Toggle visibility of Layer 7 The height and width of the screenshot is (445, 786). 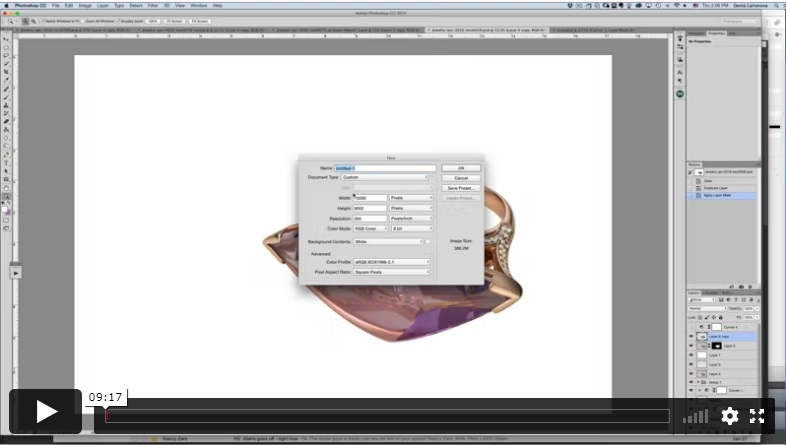[x=691, y=355]
